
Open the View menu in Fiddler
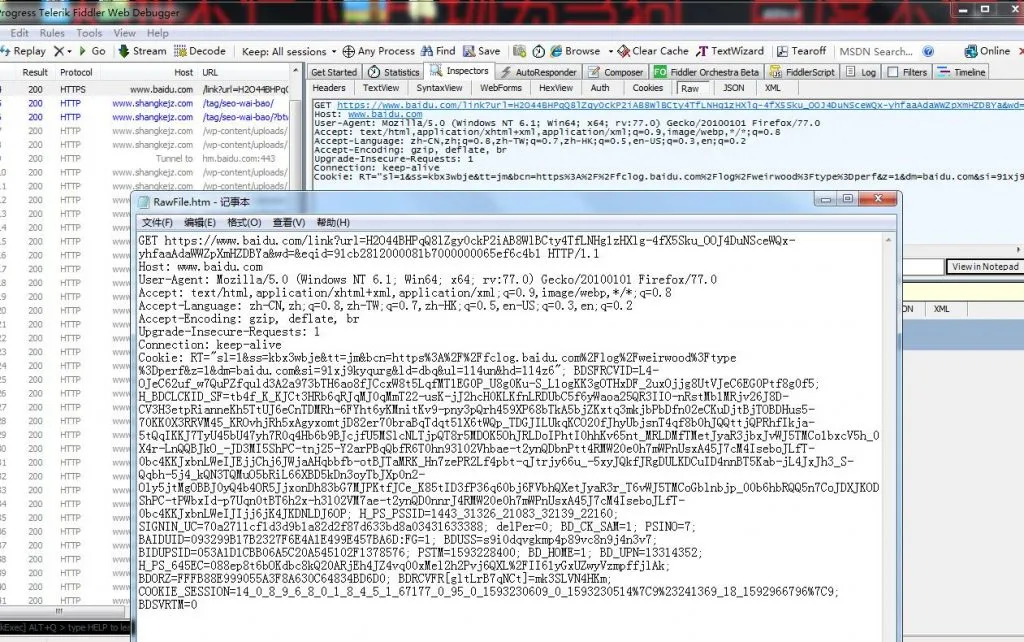(x=125, y=33)
